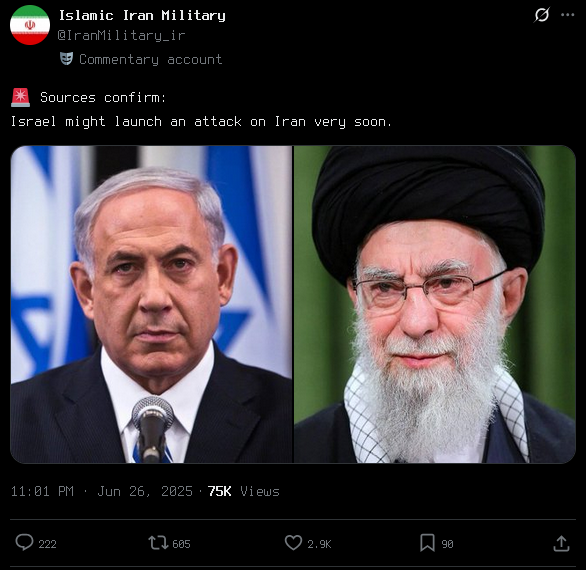Screen dimensions: 586x570
Task: Bookmark the post with ribbon icon
Action: [x=427, y=543]
